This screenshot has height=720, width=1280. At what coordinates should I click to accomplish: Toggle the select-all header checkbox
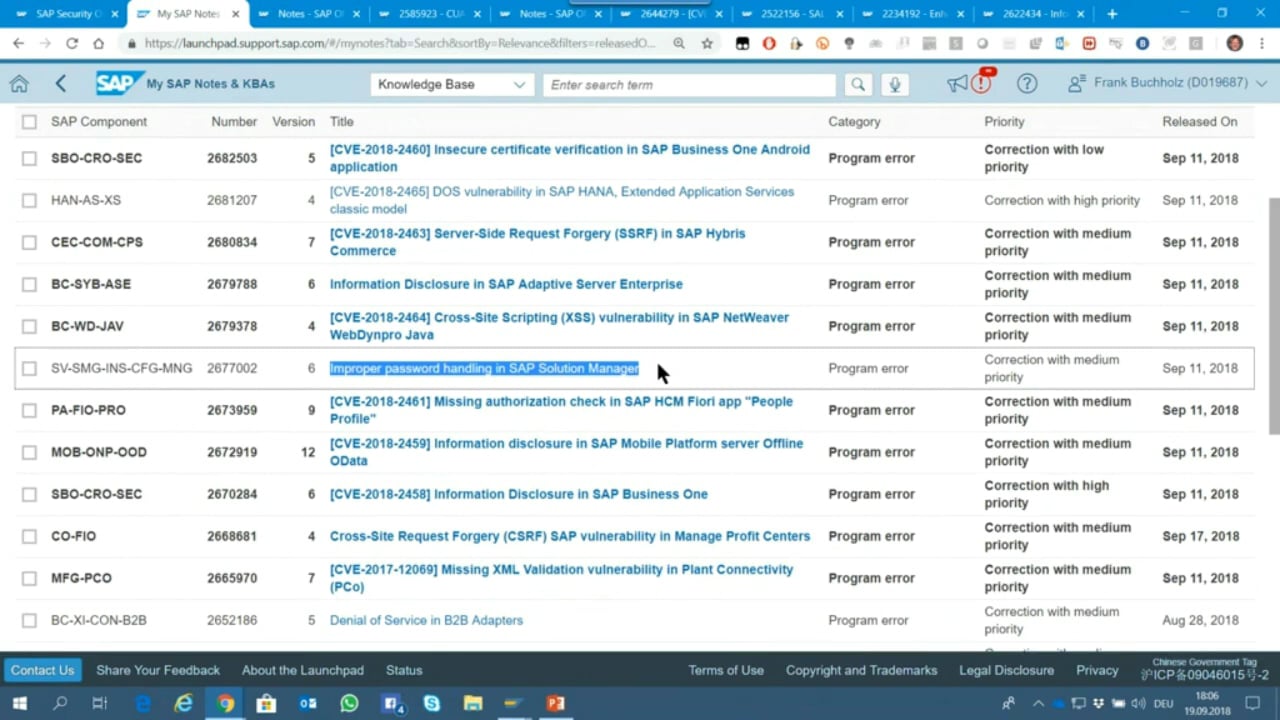tap(29, 122)
